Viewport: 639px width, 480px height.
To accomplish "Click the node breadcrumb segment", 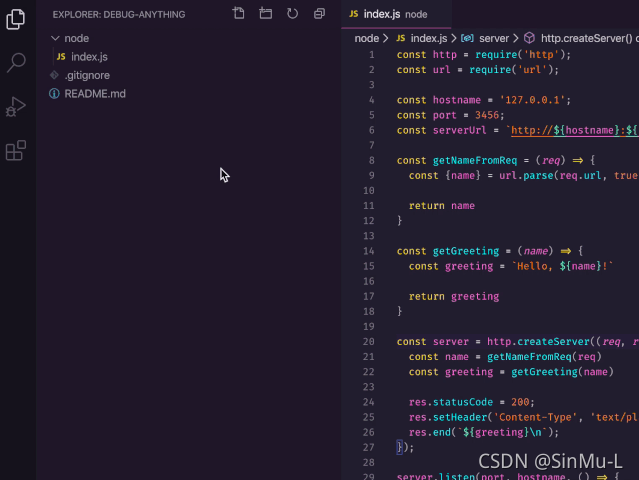I will click(x=366, y=38).
